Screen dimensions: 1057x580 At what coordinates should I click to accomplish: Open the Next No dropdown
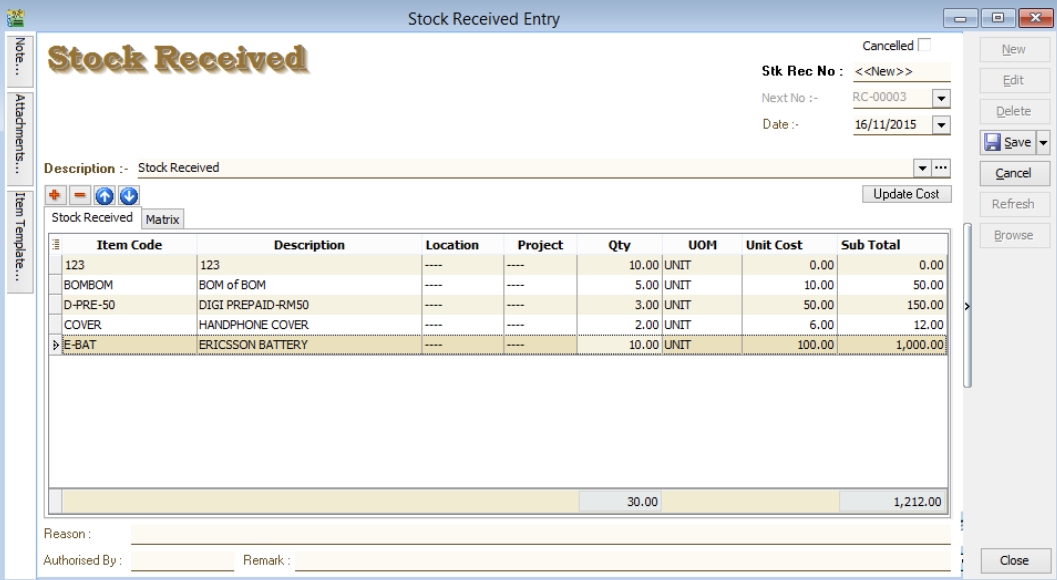click(940, 98)
